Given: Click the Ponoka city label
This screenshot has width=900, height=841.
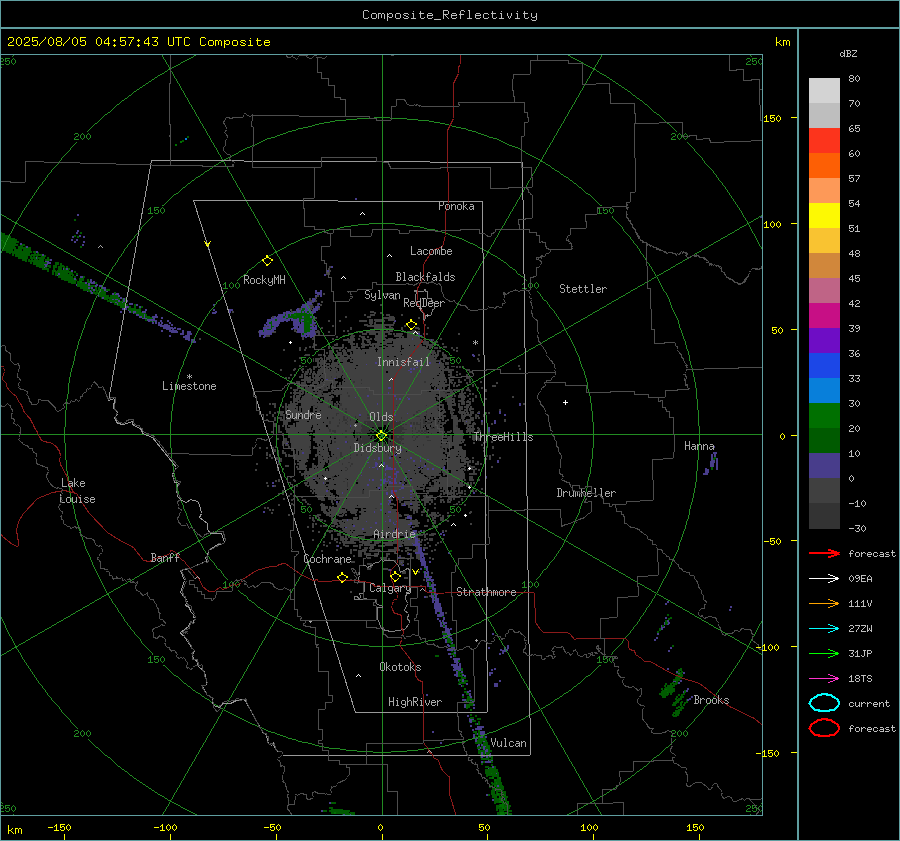Looking at the screenshot, I should point(456,206).
